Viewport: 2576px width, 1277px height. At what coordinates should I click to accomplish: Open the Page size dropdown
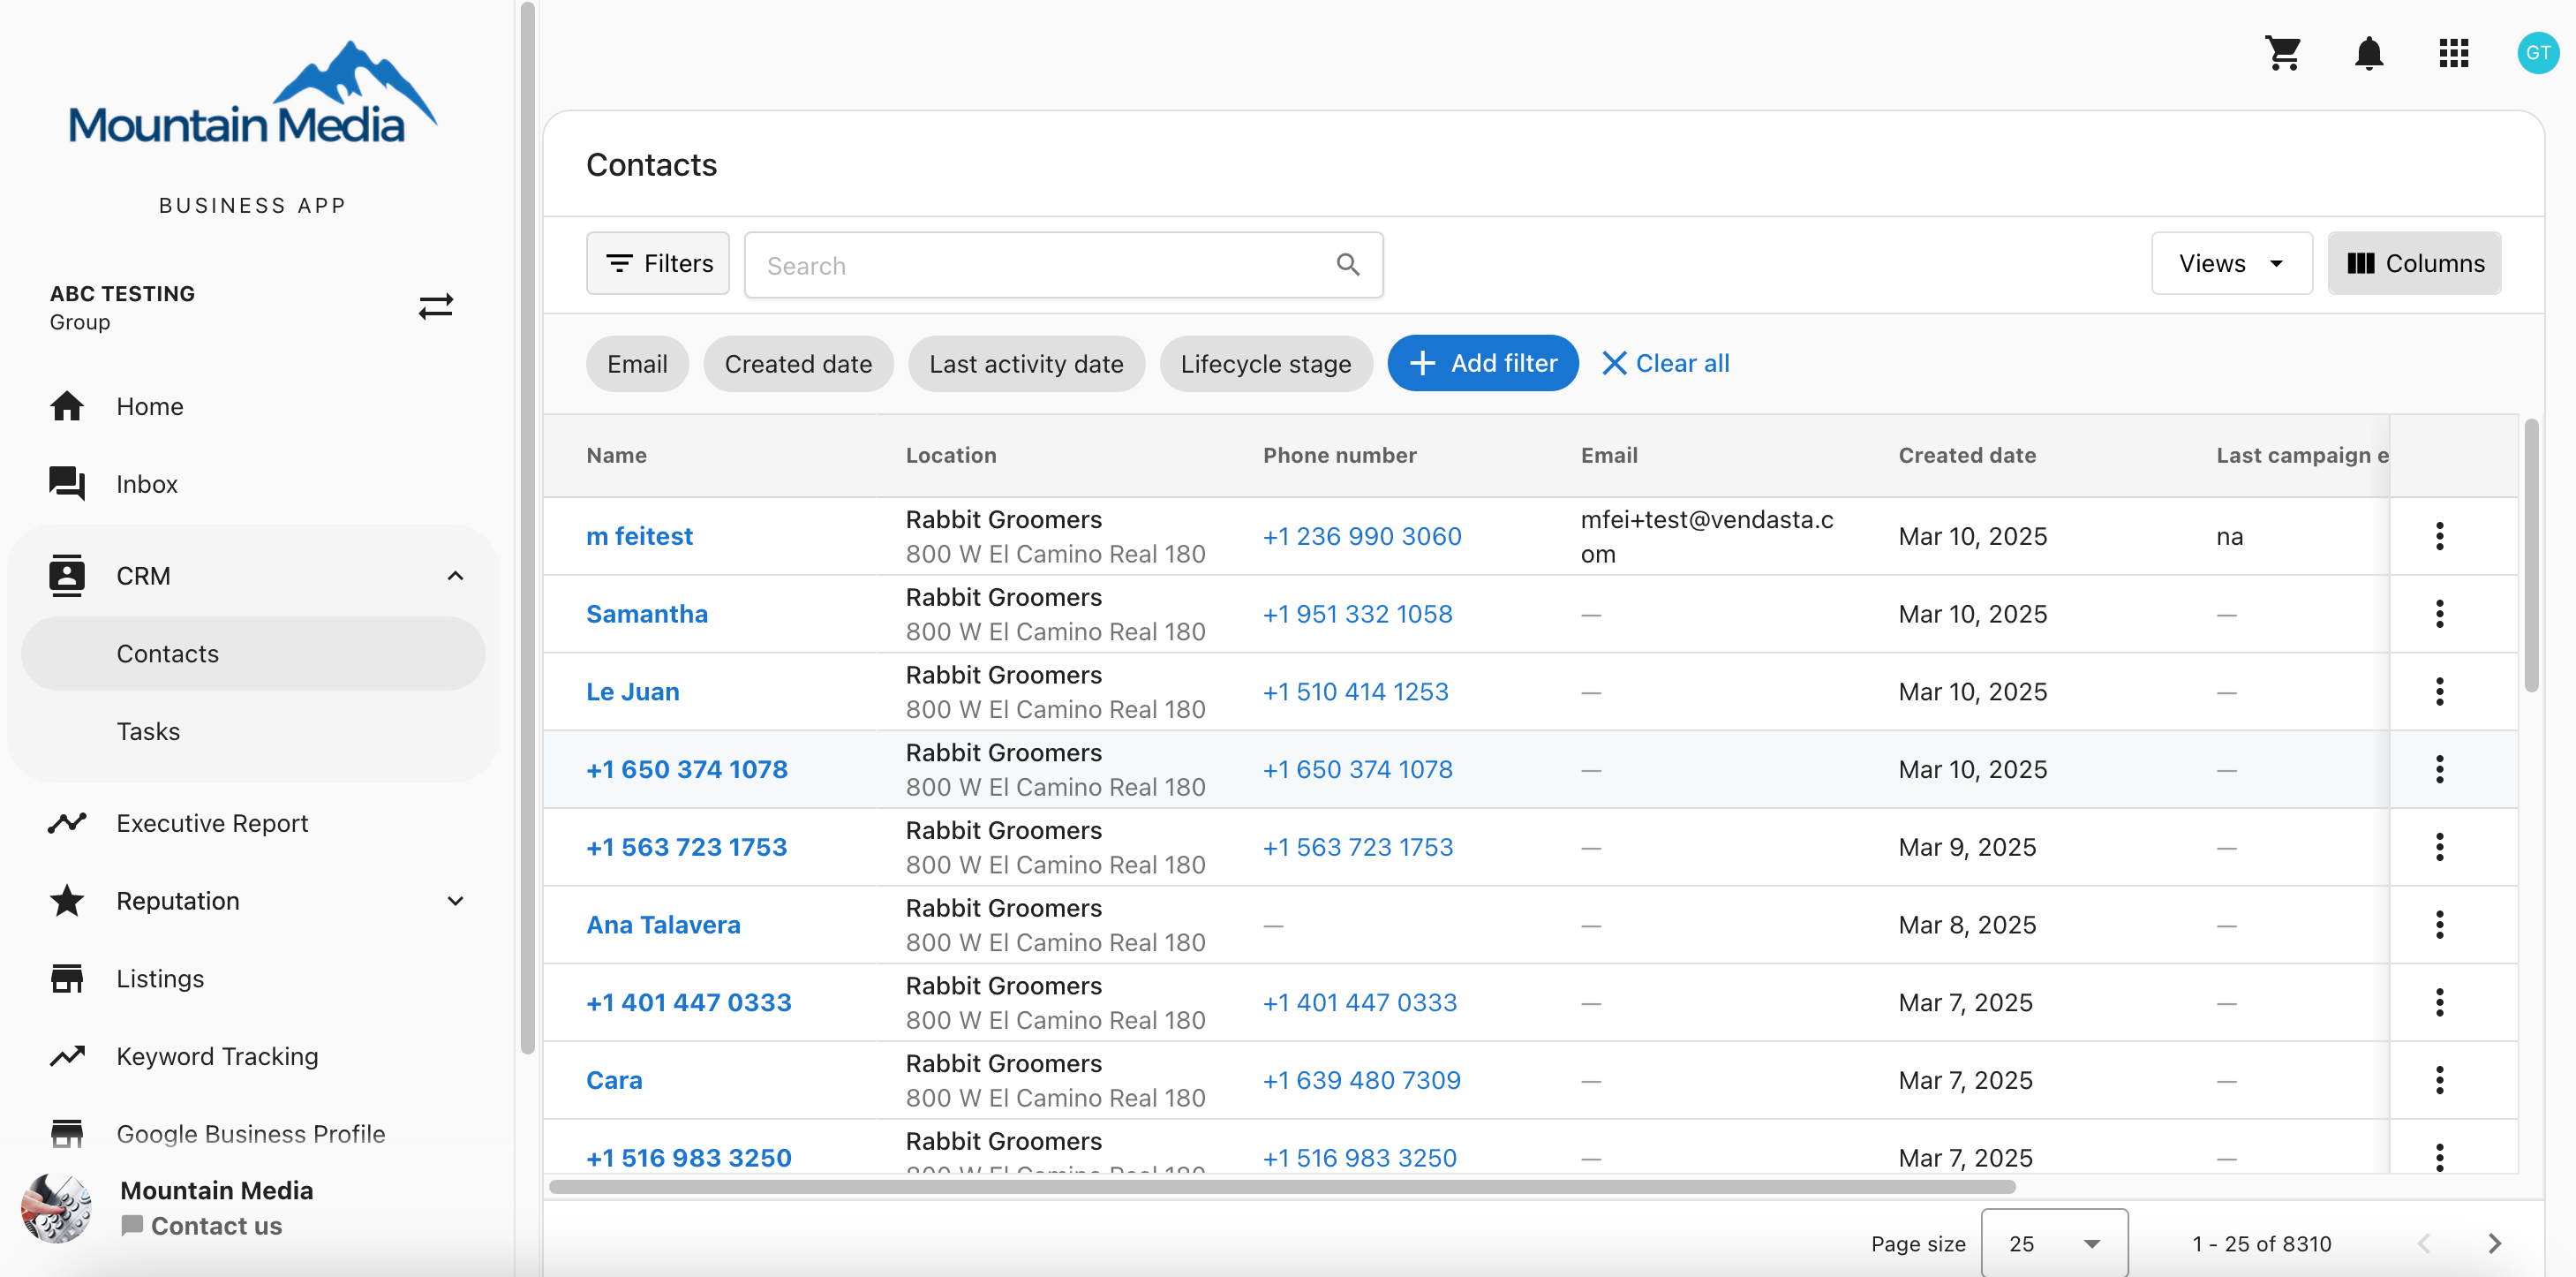[2053, 1243]
